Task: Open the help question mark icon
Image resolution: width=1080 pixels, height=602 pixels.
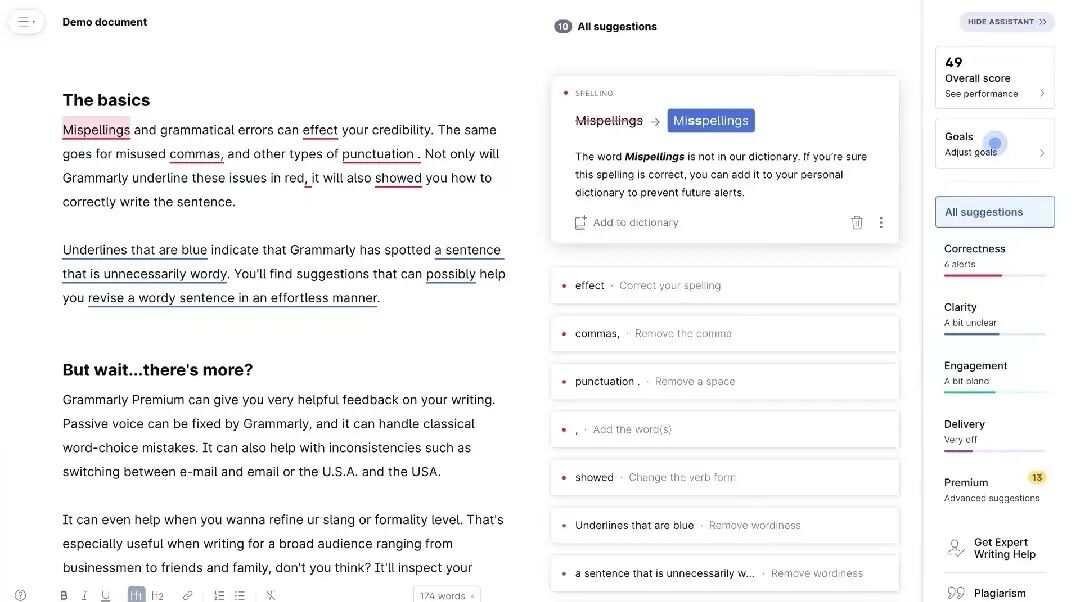Action: (x=21, y=595)
